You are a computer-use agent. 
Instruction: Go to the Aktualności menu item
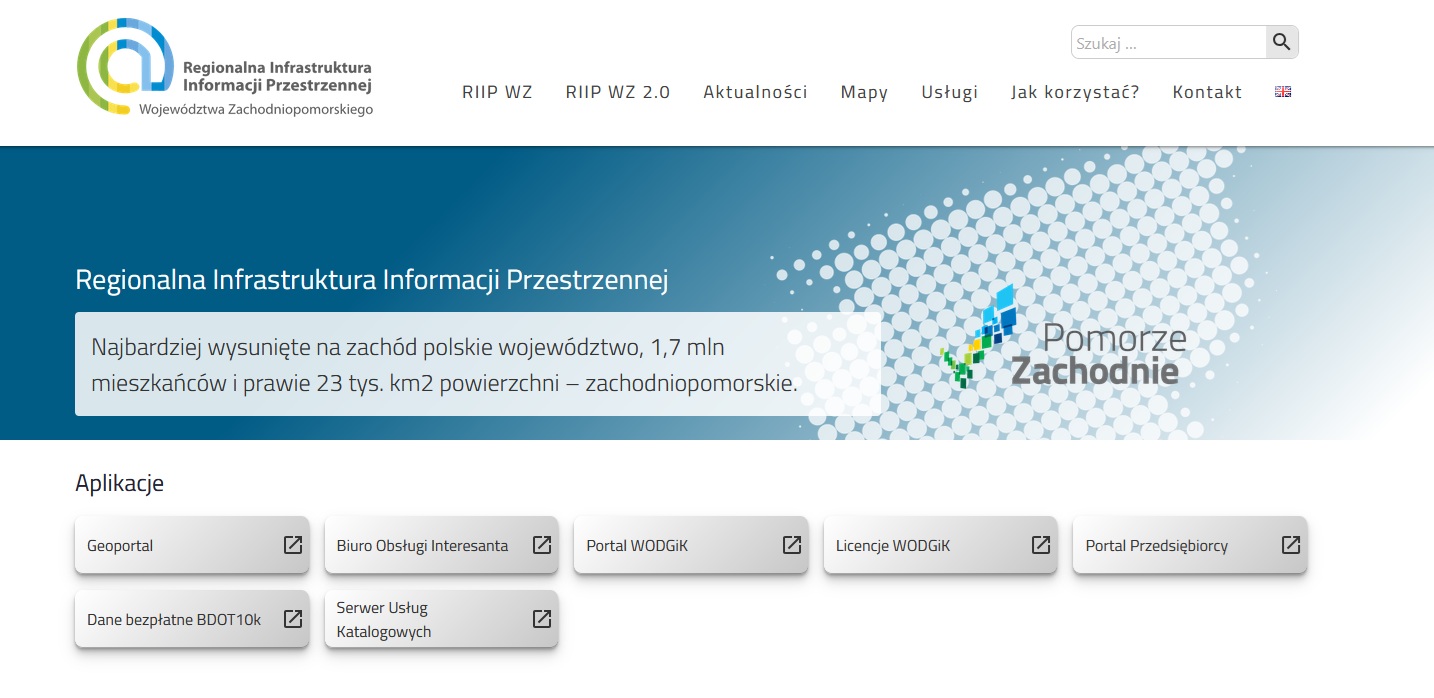tap(755, 92)
